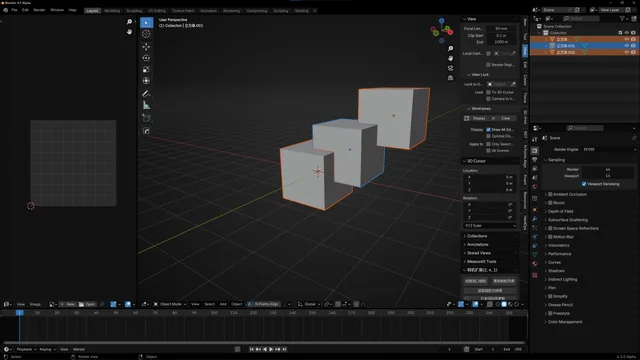Image resolution: width=640 pixels, height=360 pixels.
Task: Click the Wireframes Clear button
Action: point(504,118)
